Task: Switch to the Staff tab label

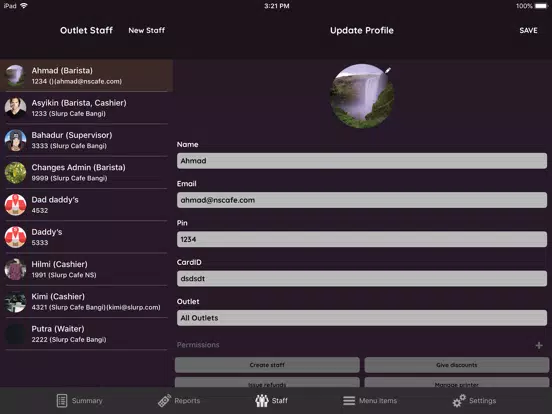Action: coord(280,401)
